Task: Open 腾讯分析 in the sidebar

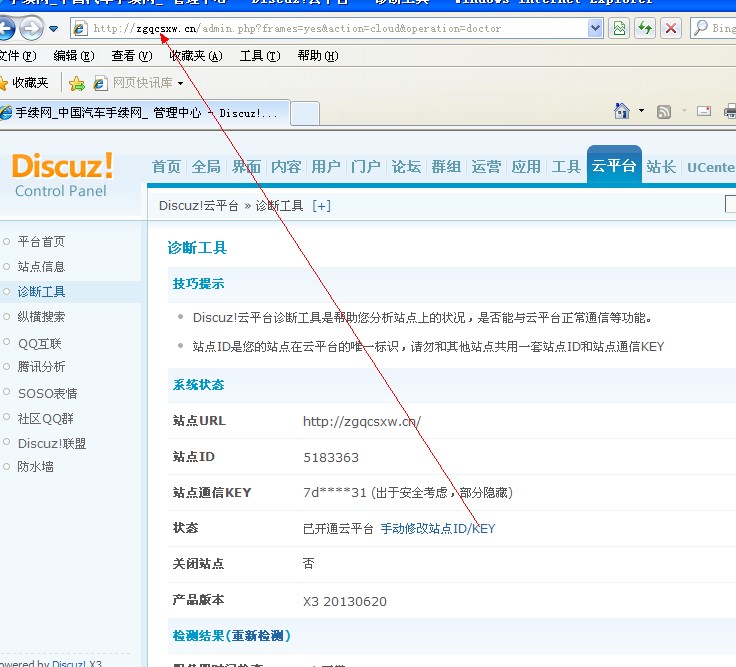Action: pos(41,367)
